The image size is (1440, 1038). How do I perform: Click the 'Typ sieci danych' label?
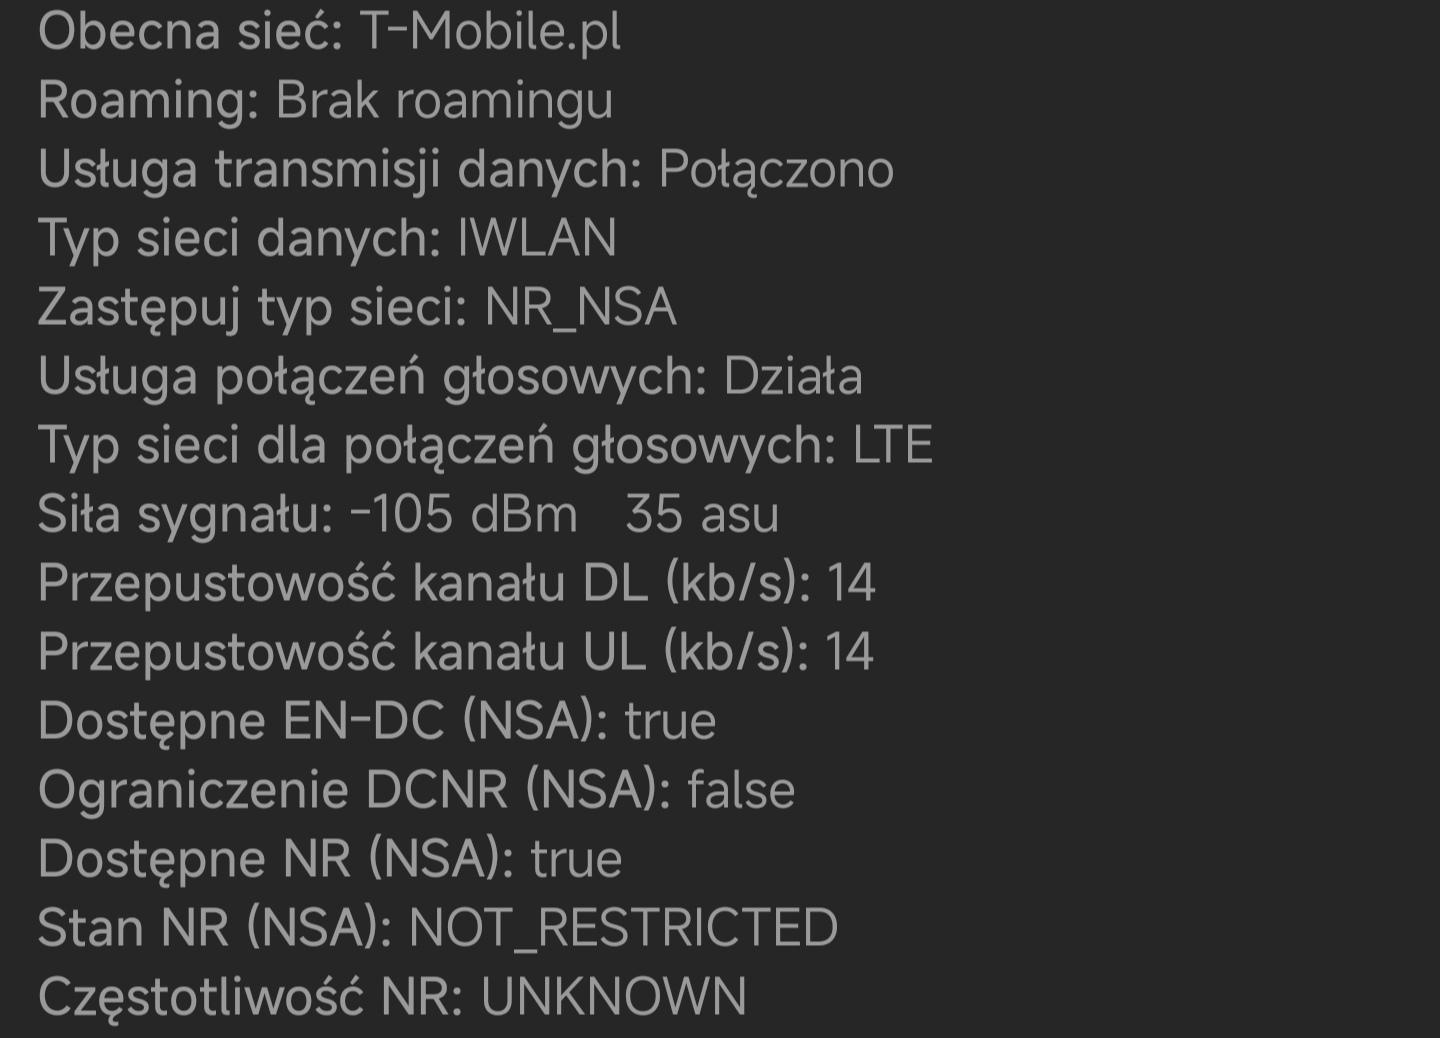[239, 239]
